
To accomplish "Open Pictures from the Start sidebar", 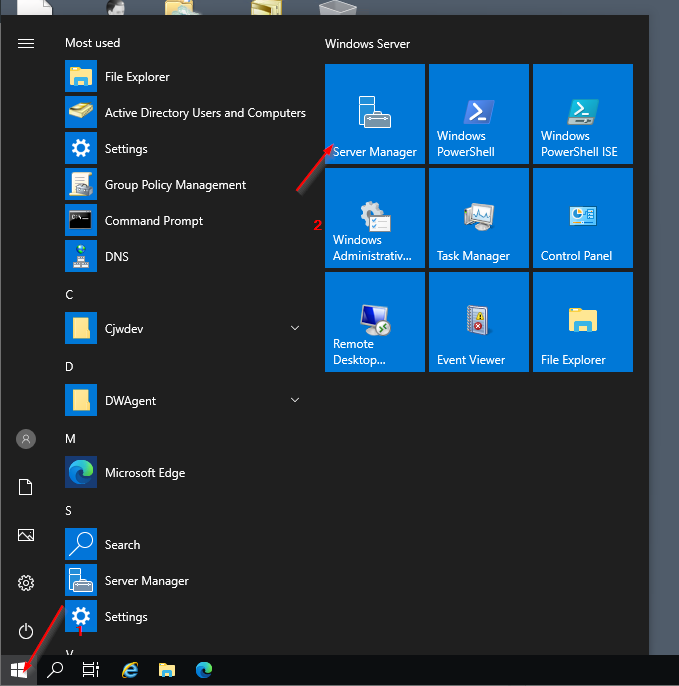I will coord(26,535).
